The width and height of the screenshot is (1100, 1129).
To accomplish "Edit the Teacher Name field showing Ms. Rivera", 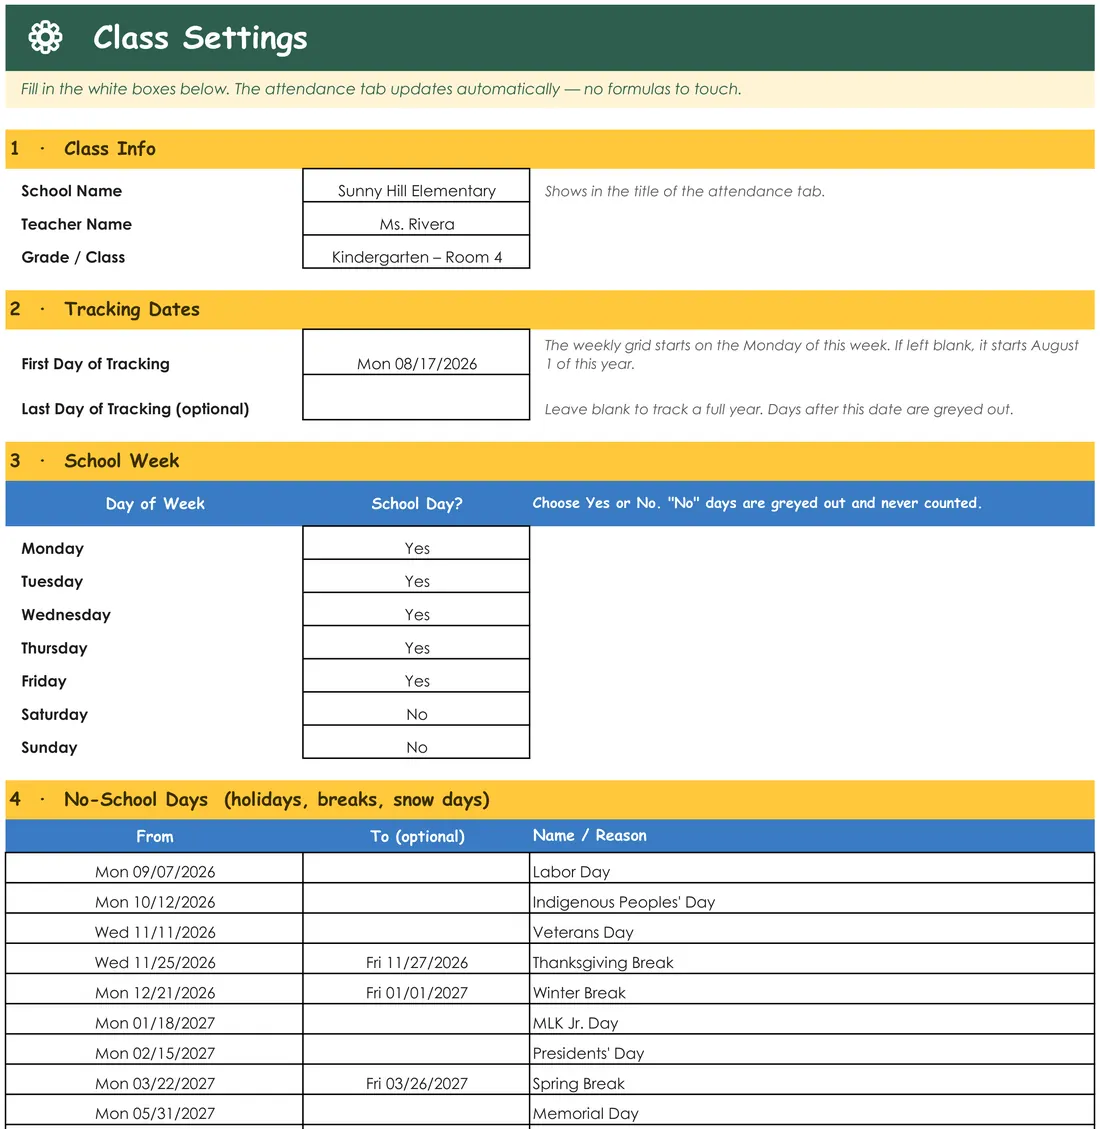I will point(416,219).
